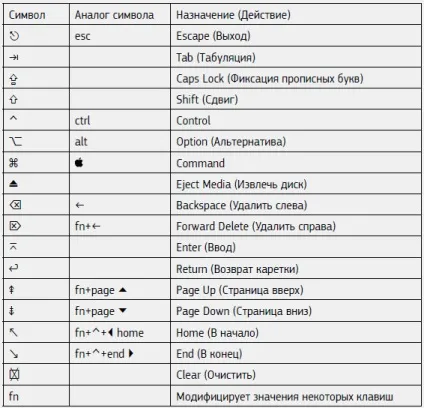Select the 'Назначение (Действие)' header cell
The width and height of the screenshot is (424, 408).
(x=233, y=15)
